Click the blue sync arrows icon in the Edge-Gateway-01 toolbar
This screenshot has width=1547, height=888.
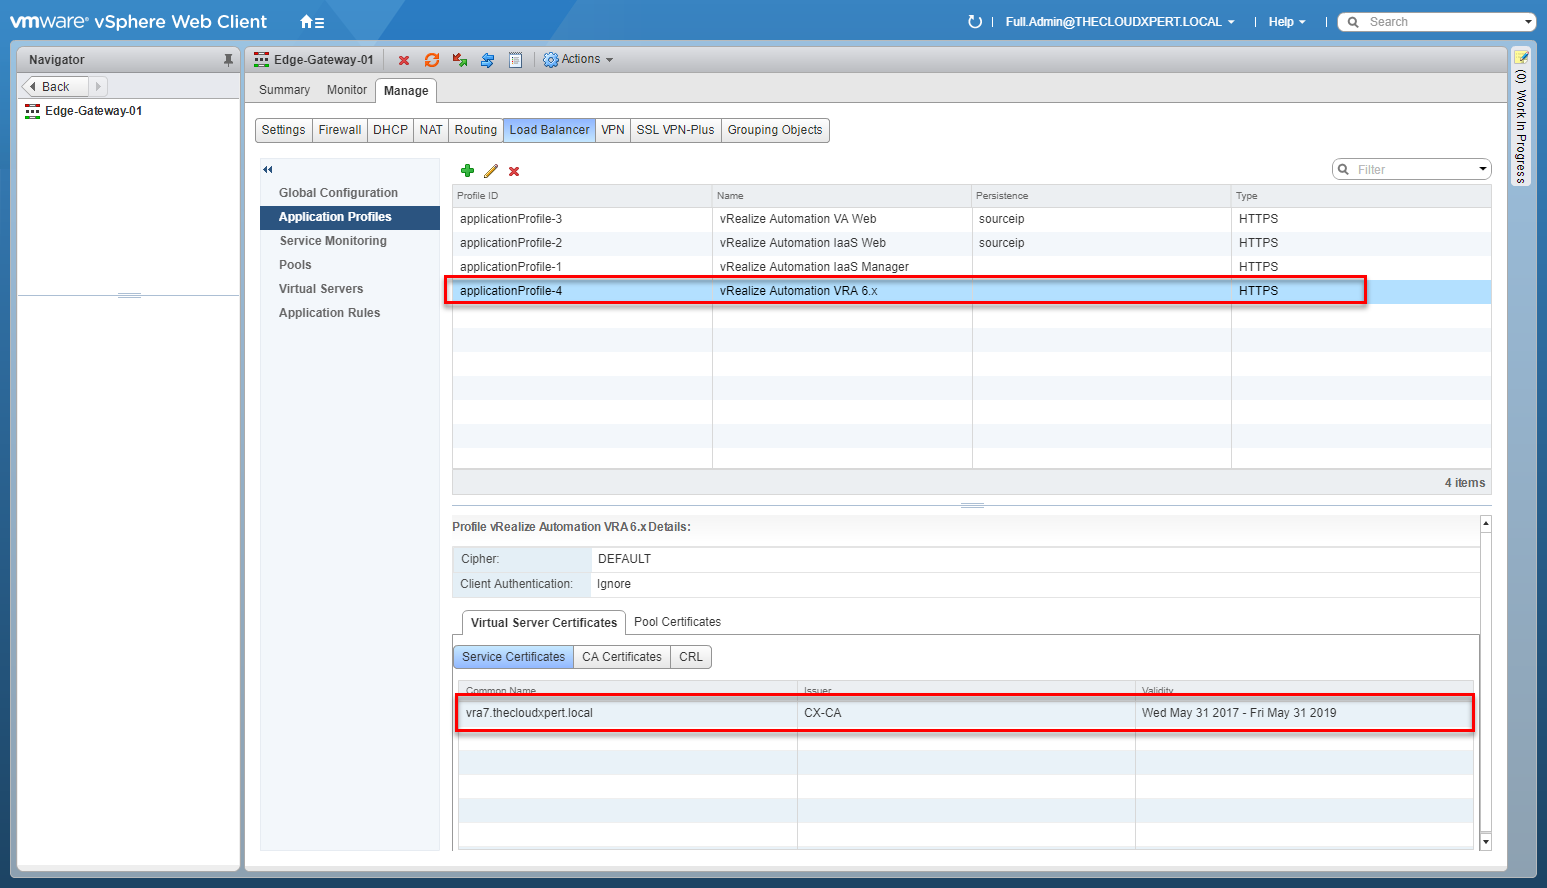click(x=487, y=60)
